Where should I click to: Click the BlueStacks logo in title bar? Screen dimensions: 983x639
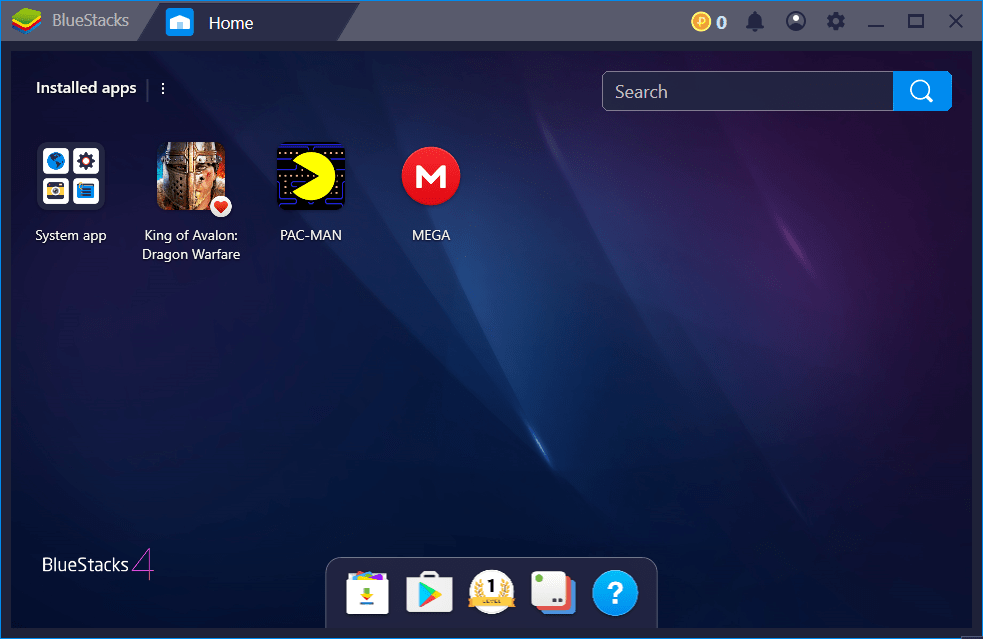pyautogui.click(x=26, y=21)
